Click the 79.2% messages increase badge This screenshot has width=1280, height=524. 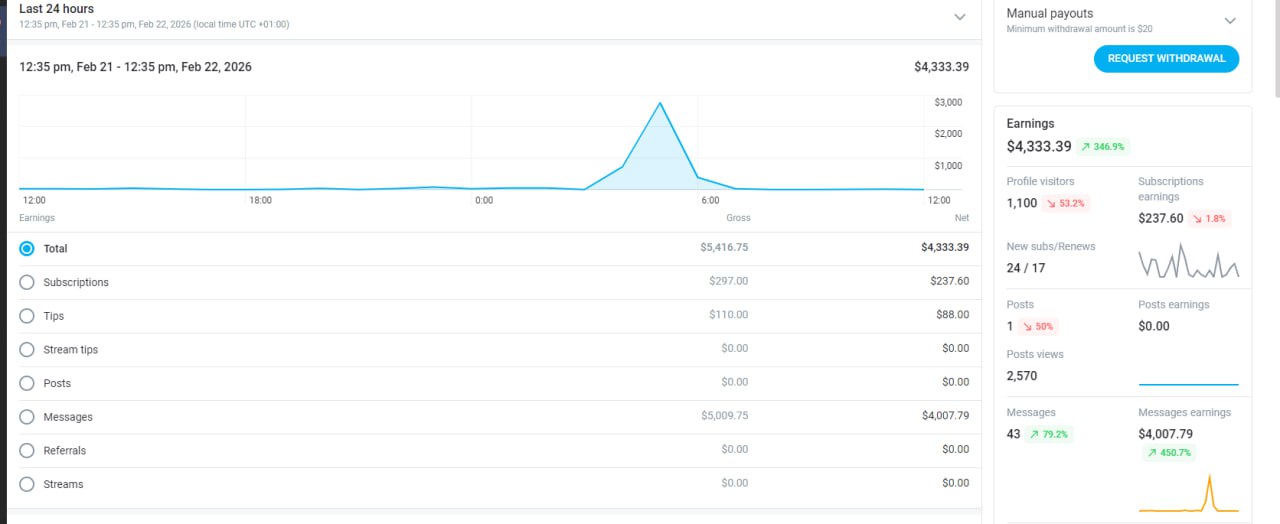tap(1049, 434)
